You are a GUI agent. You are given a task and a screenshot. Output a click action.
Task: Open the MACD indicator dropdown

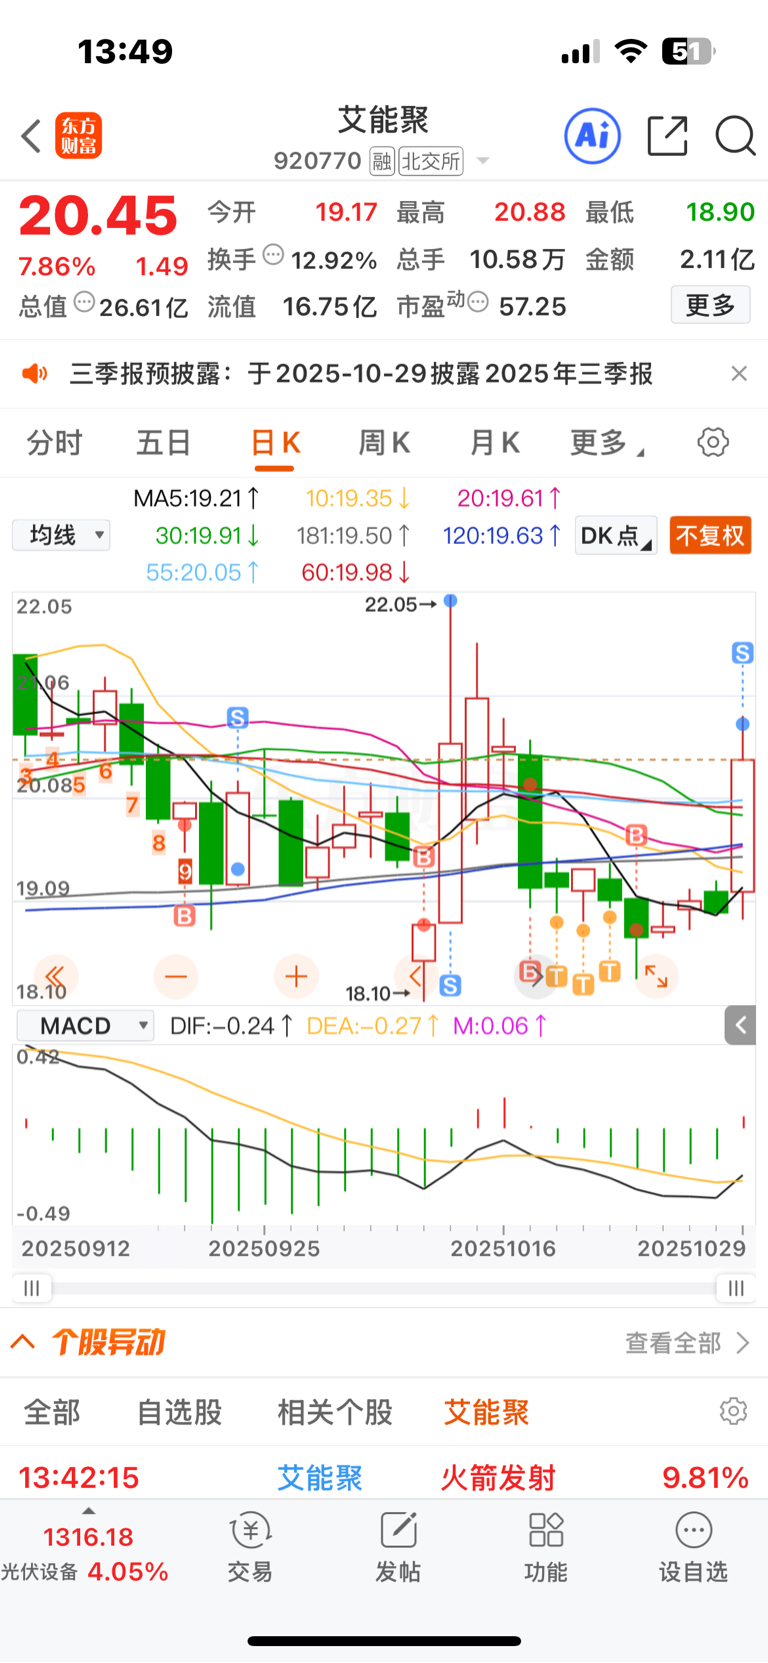86,1026
